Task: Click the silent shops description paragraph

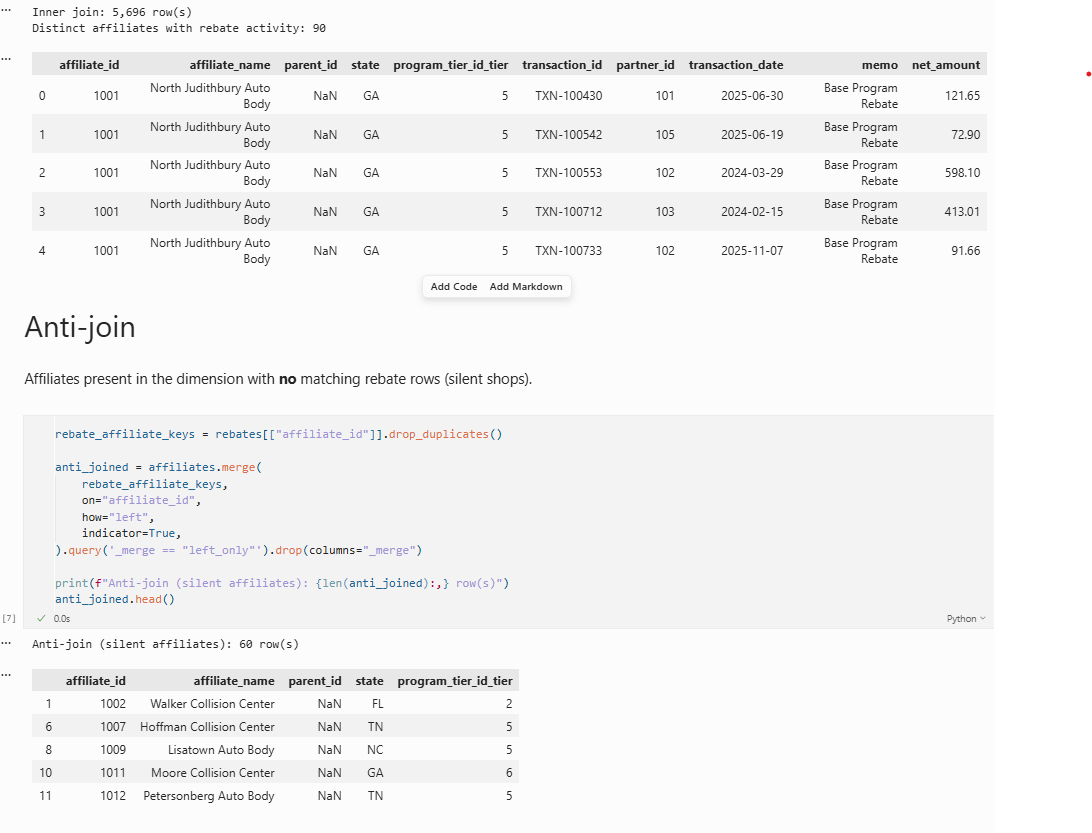Action: pos(278,380)
